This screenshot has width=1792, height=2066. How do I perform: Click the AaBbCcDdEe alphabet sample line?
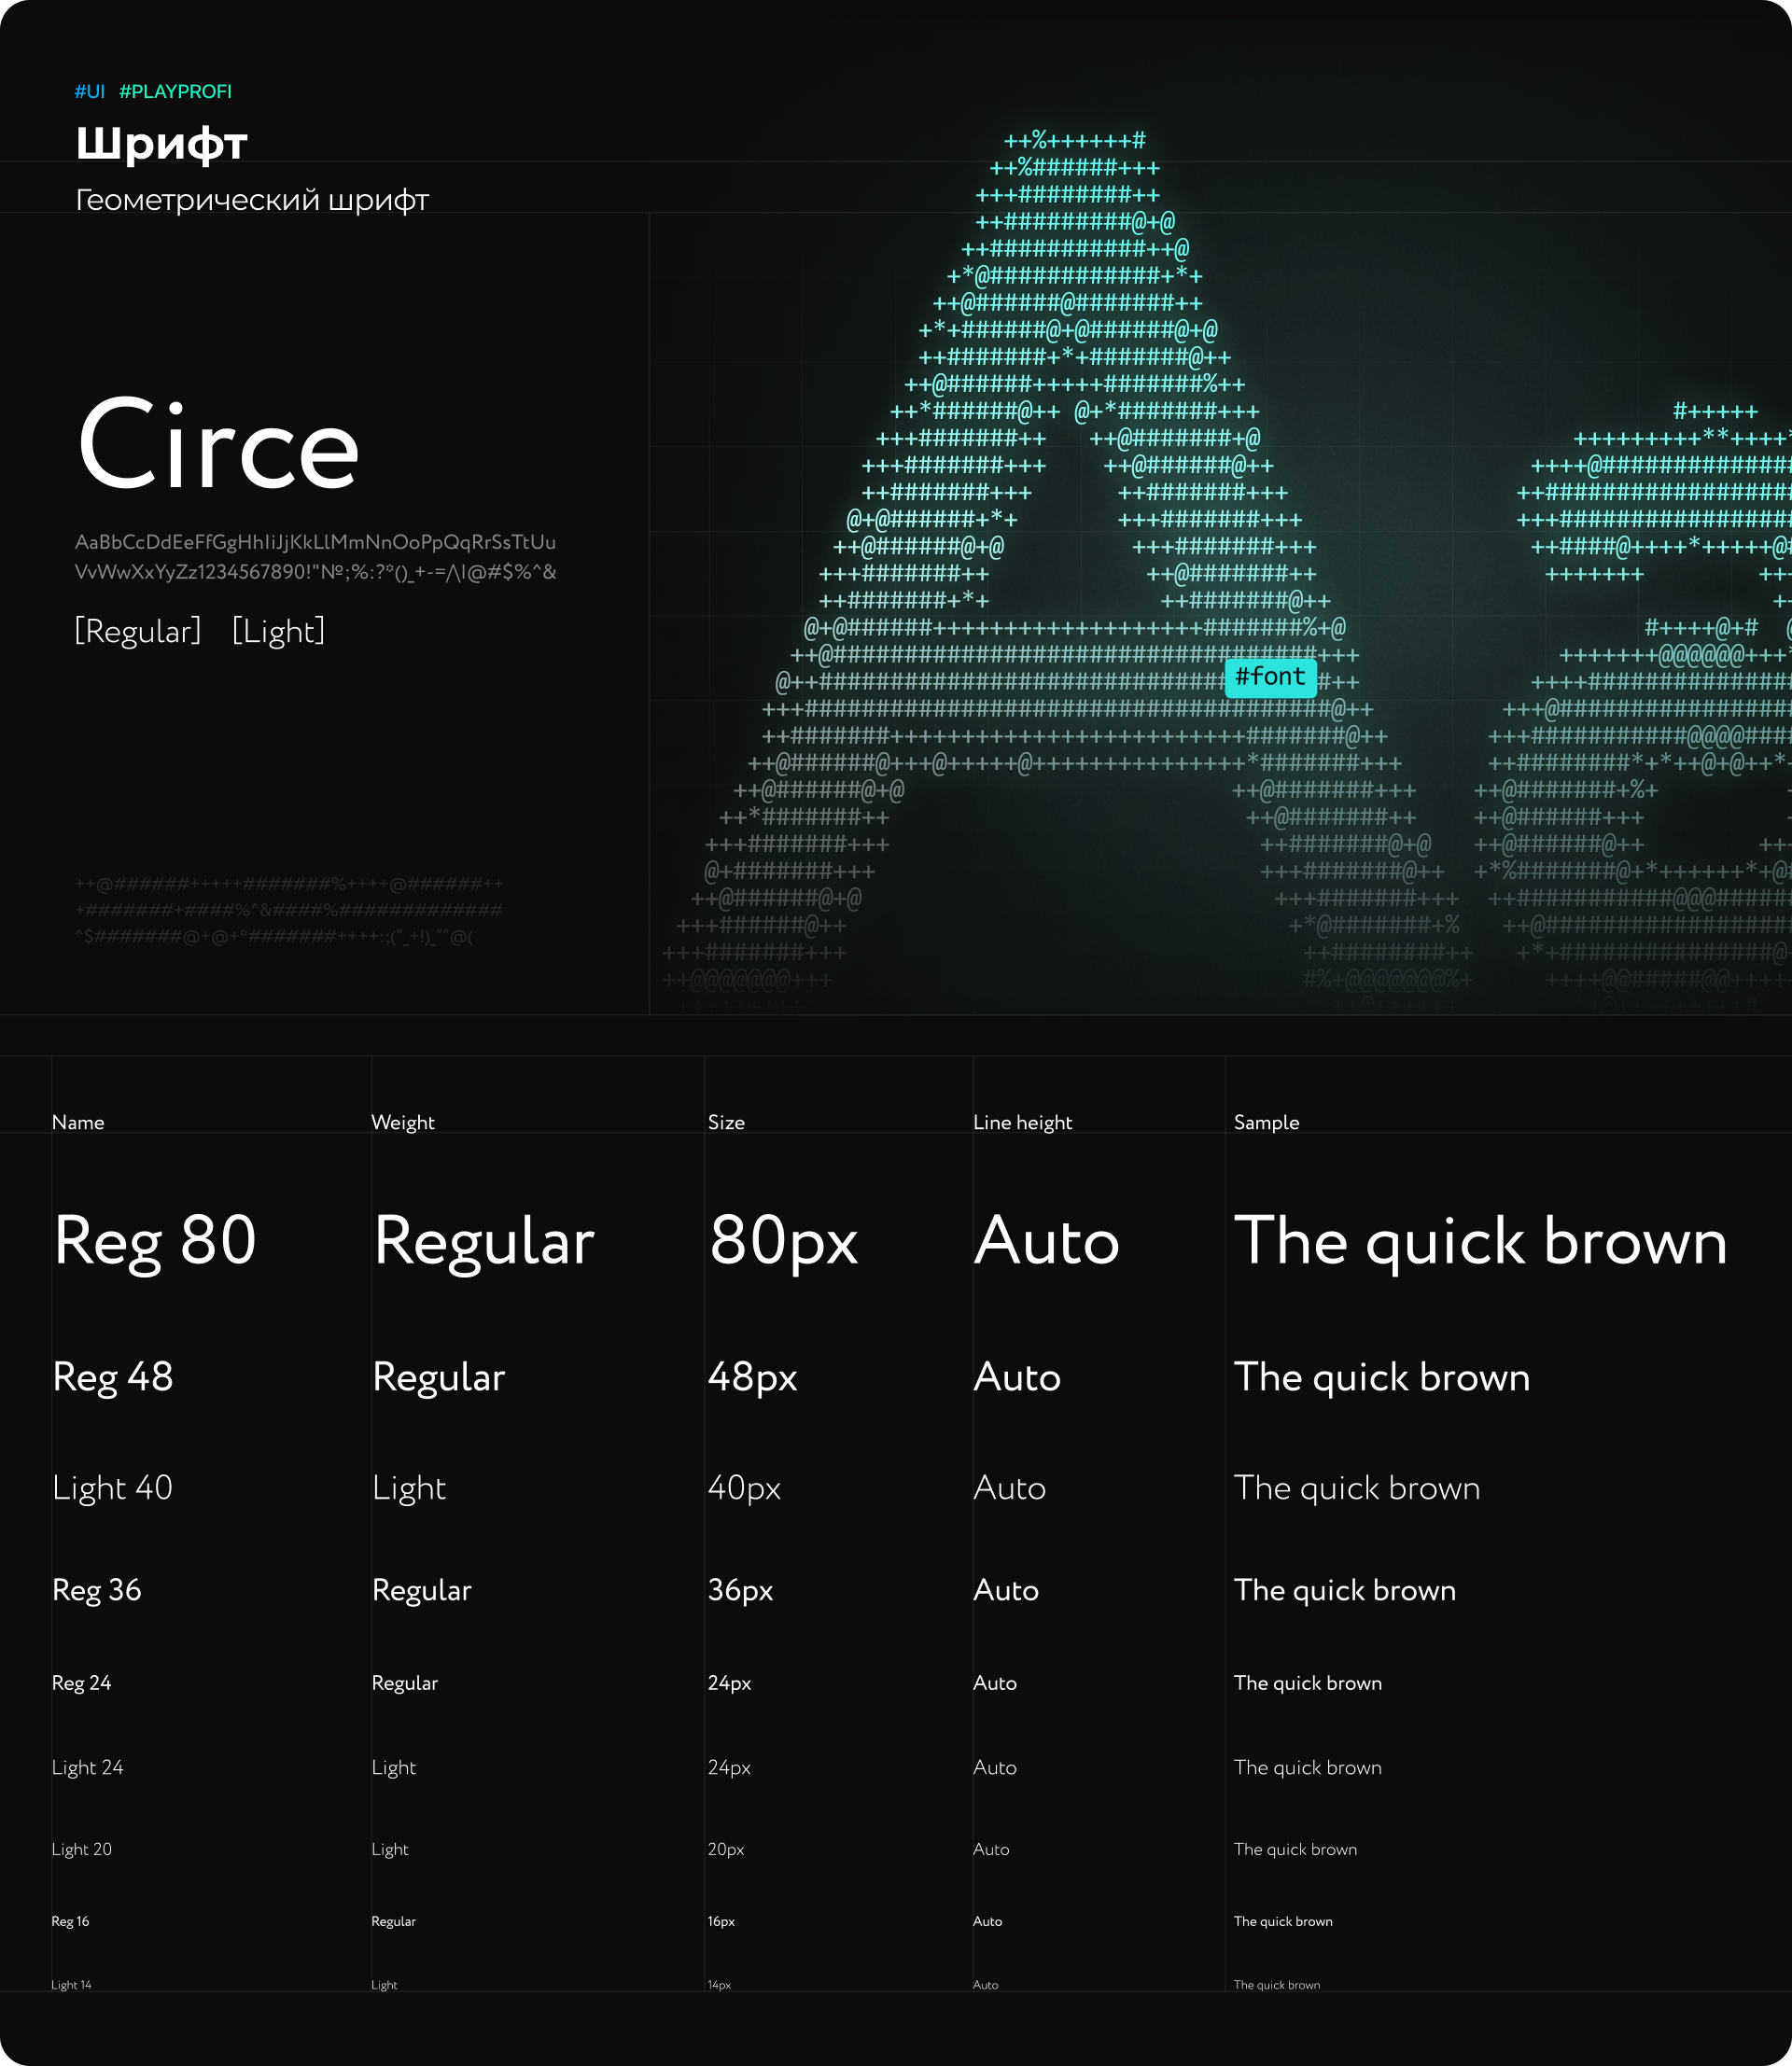click(315, 542)
